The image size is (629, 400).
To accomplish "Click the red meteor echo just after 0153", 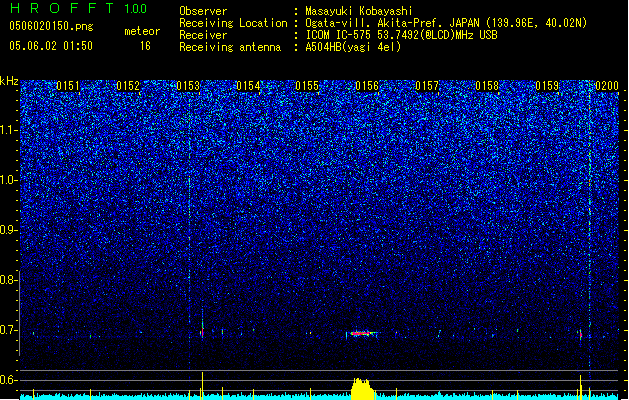I will pyautogui.click(x=202, y=332).
